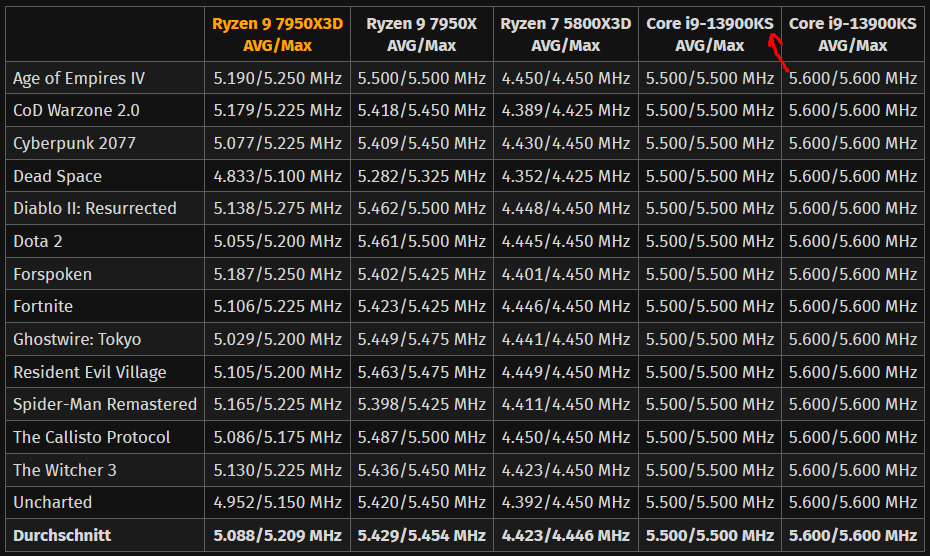
Task: Select the Fortnite row label
Action: click(x=43, y=306)
